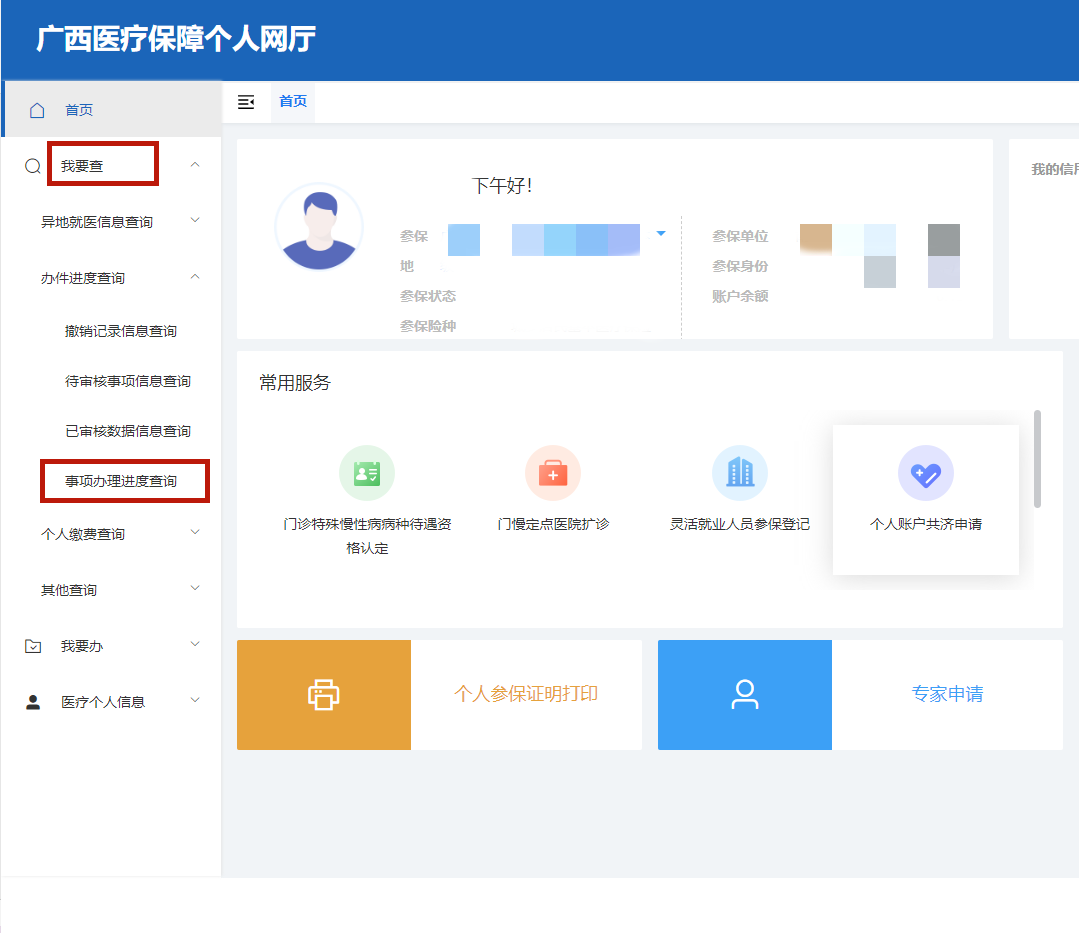This screenshot has width=1079, height=933.
Task: Open 撤销记录信息查询 menu item
Action: [121, 331]
